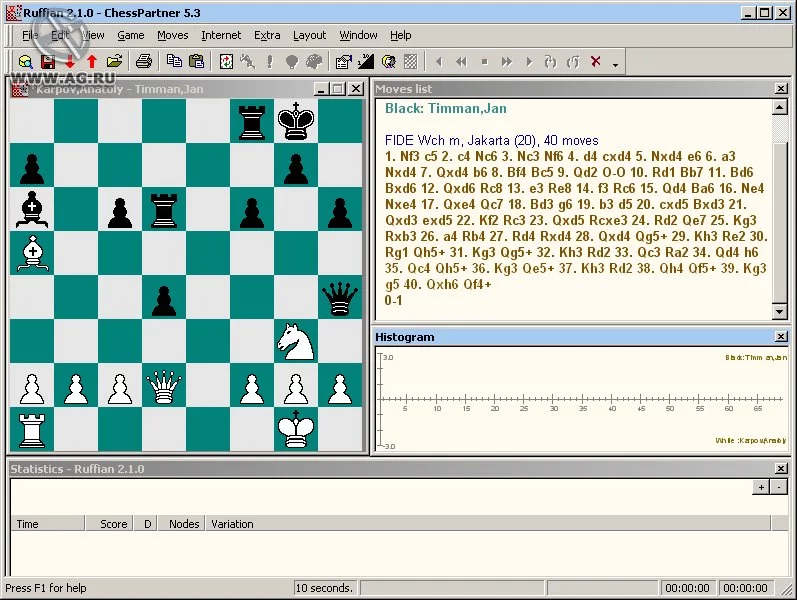Select the black queen on the board
The height and width of the screenshot is (600, 797).
coord(340,297)
